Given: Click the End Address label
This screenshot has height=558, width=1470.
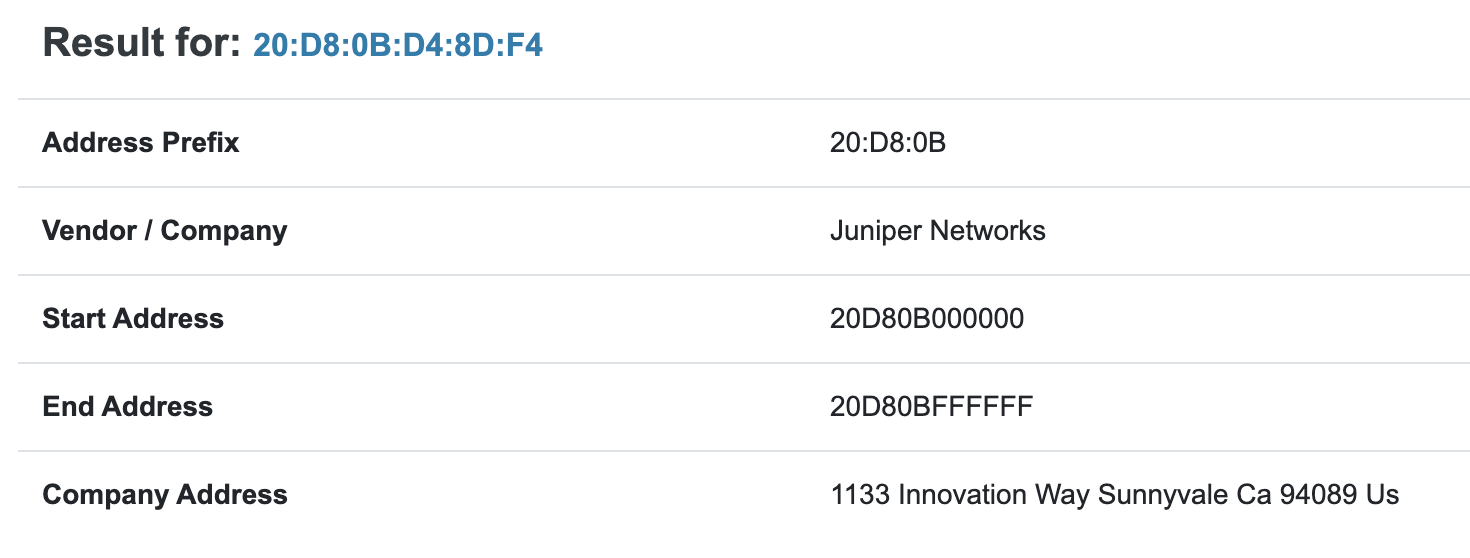Looking at the screenshot, I should point(127,407).
